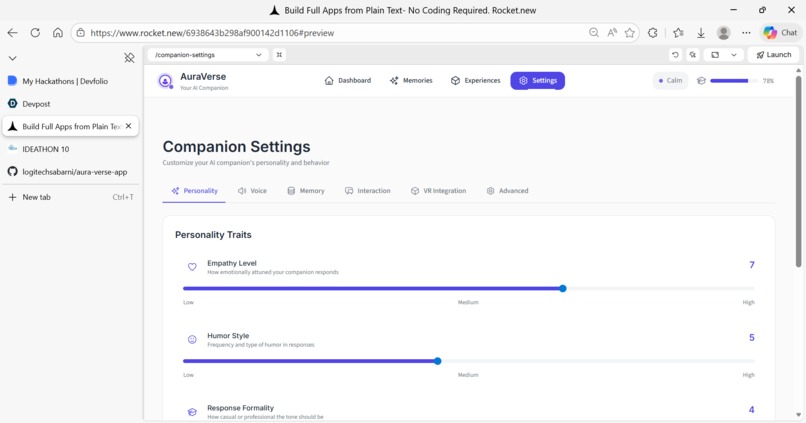This screenshot has height=423, width=806.
Task: Click the browser address bar URL
Action: click(212, 33)
